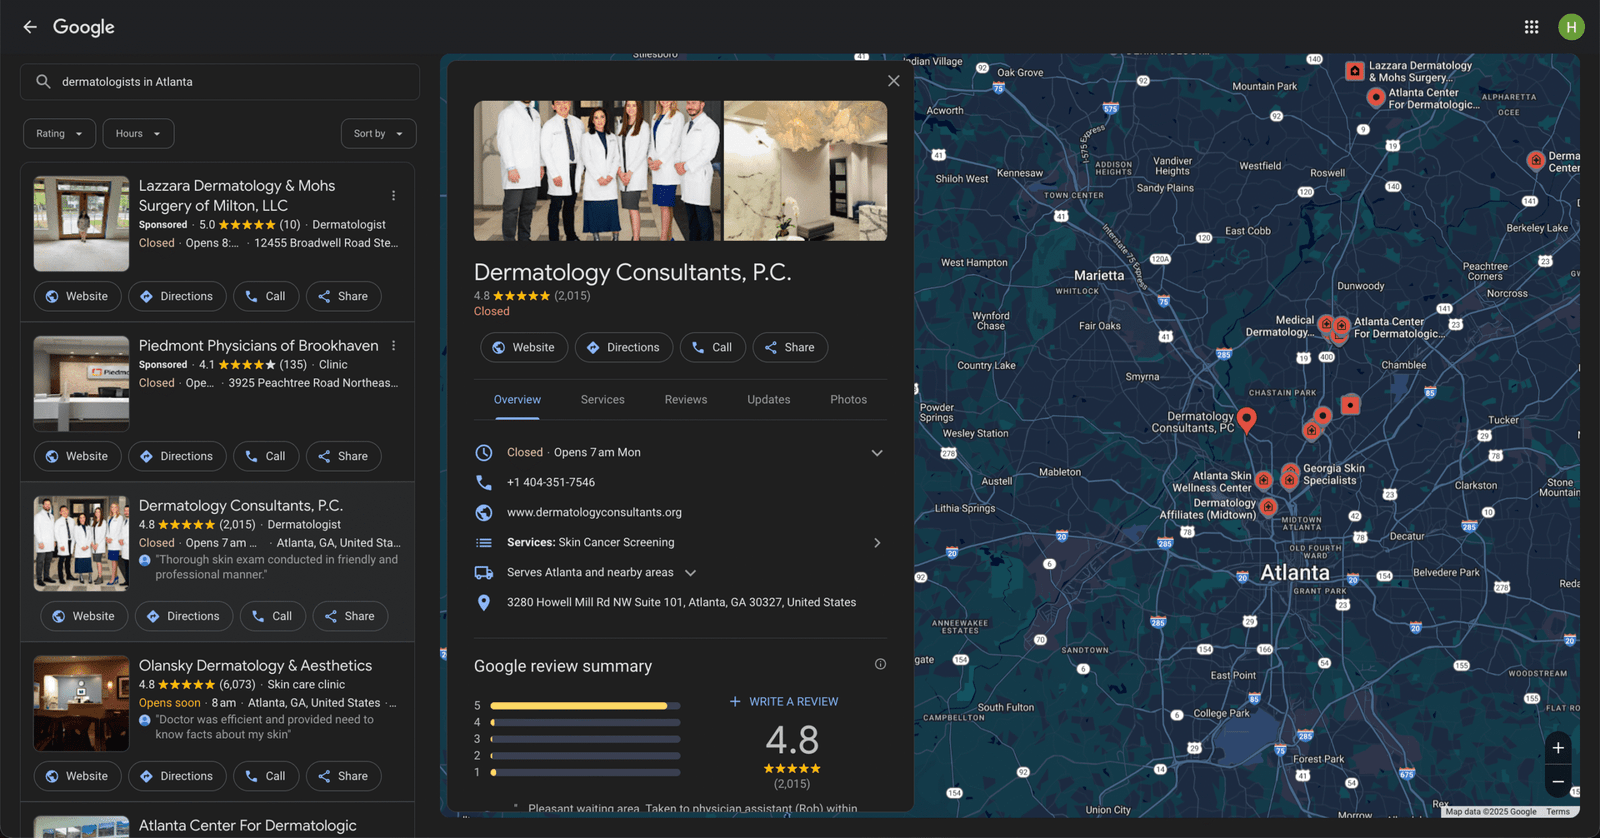Select the Atlanta Skin Wellness Center marker

pyautogui.click(x=1263, y=480)
